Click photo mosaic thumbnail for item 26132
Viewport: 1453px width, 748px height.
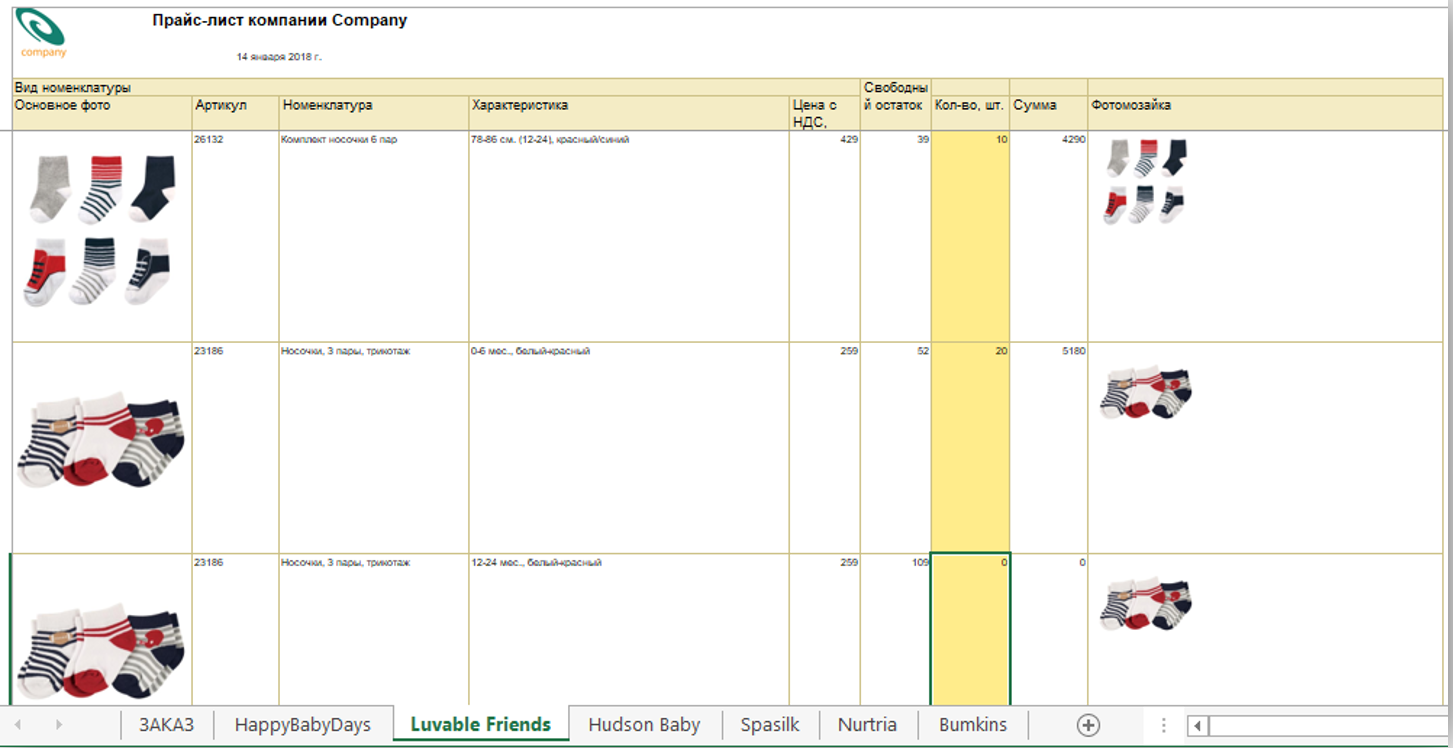tap(1146, 182)
